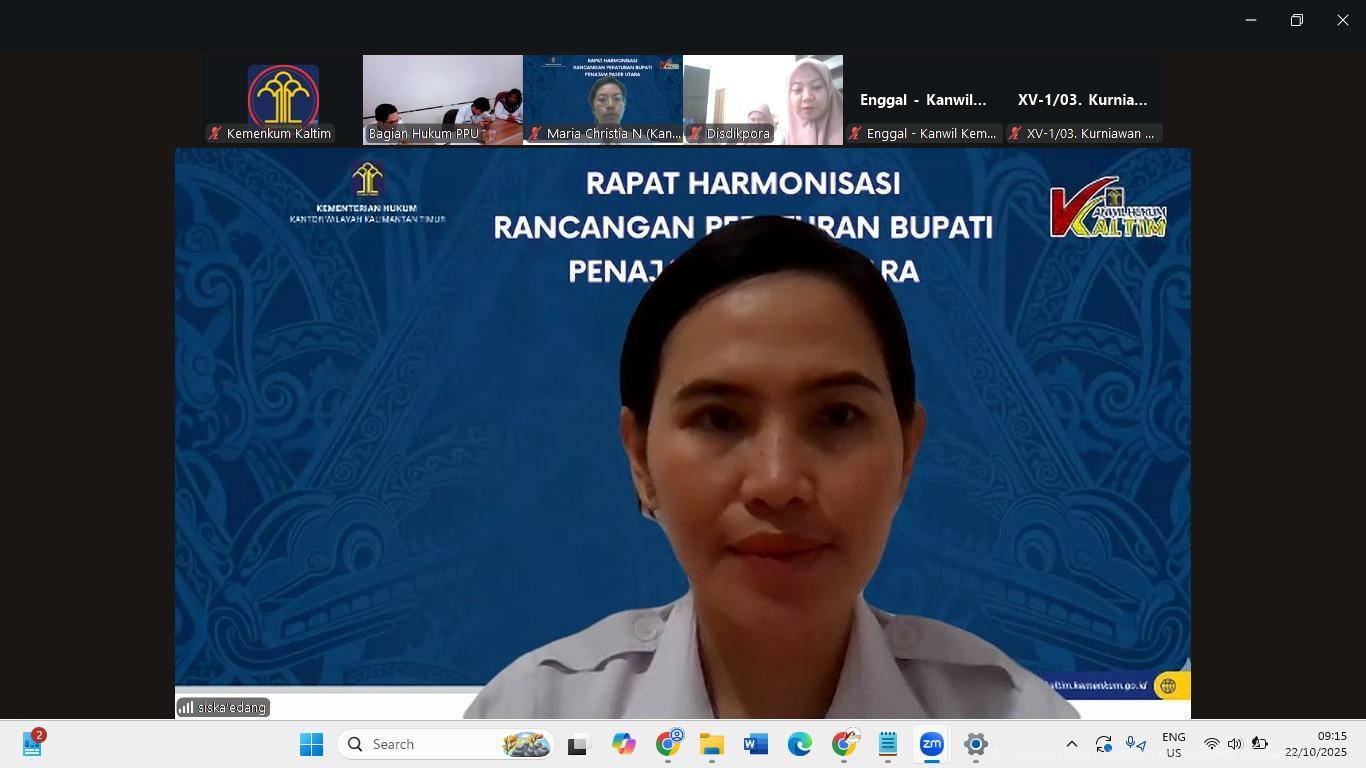Open File Explorer from the taskbar
Image resolution: width=1366 pixels, height=768 pixels.
pyautogui.click(x=711, y=745)
